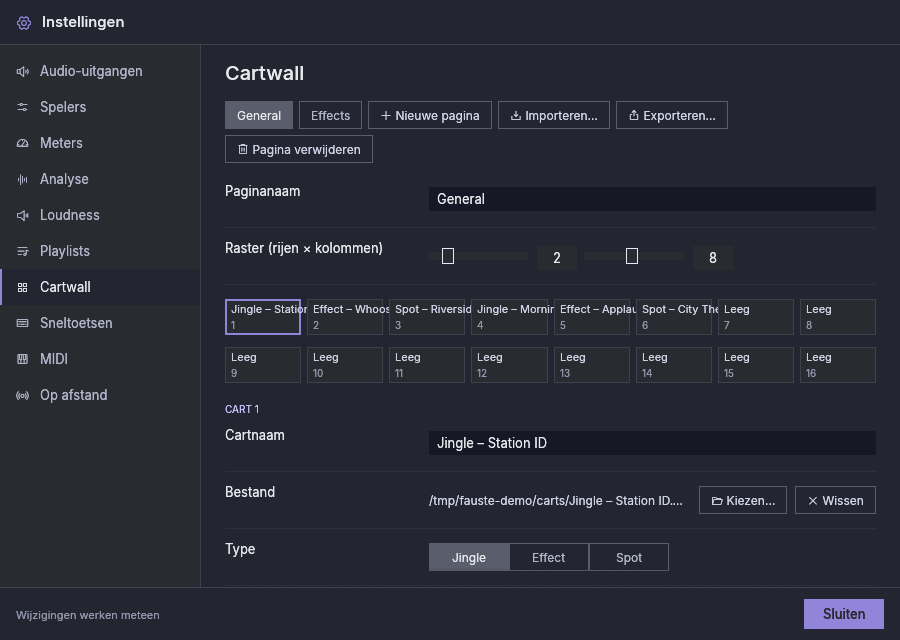Click the Instellingen gear icon

(x=24, y=22)
